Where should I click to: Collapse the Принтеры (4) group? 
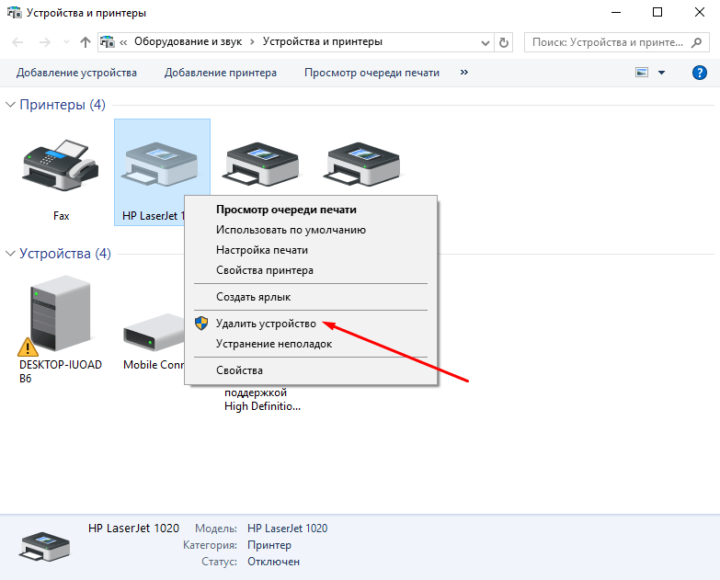click(11, 105)
